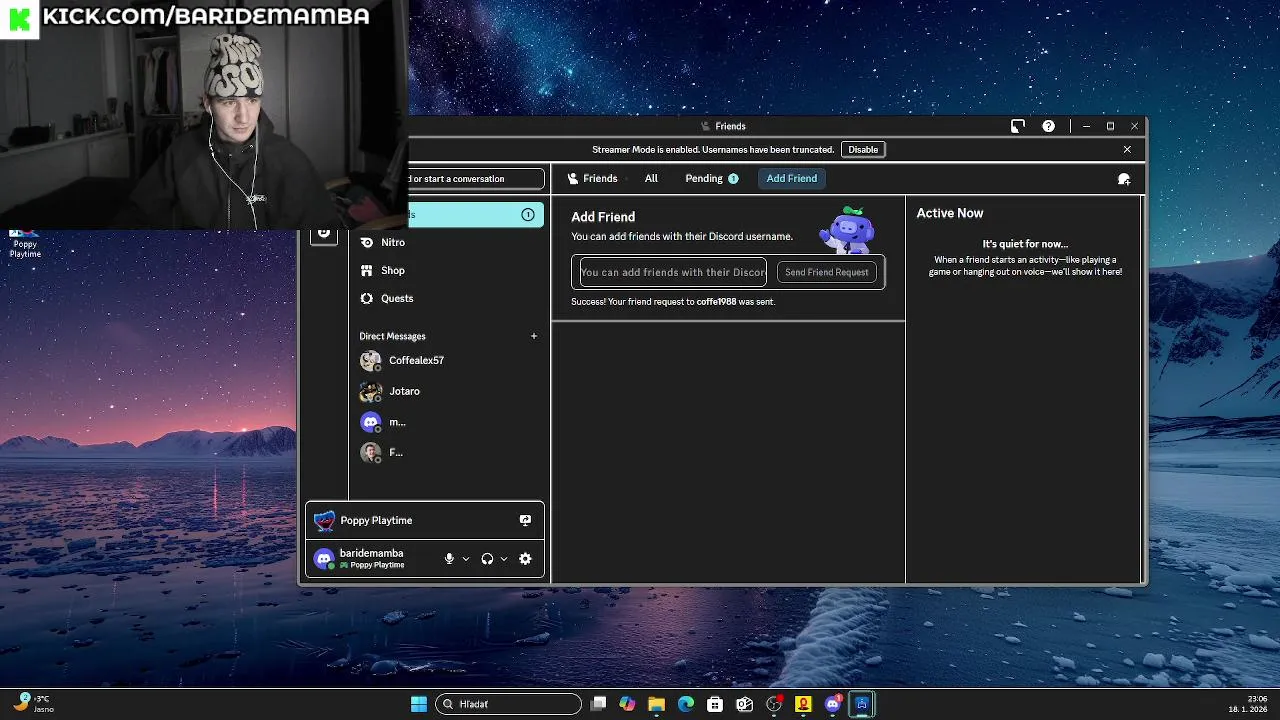Image resolution: width=1280 pixels, height=720 pixels.
Task: Click Send Friend Request button
Action: coord(827,272)
